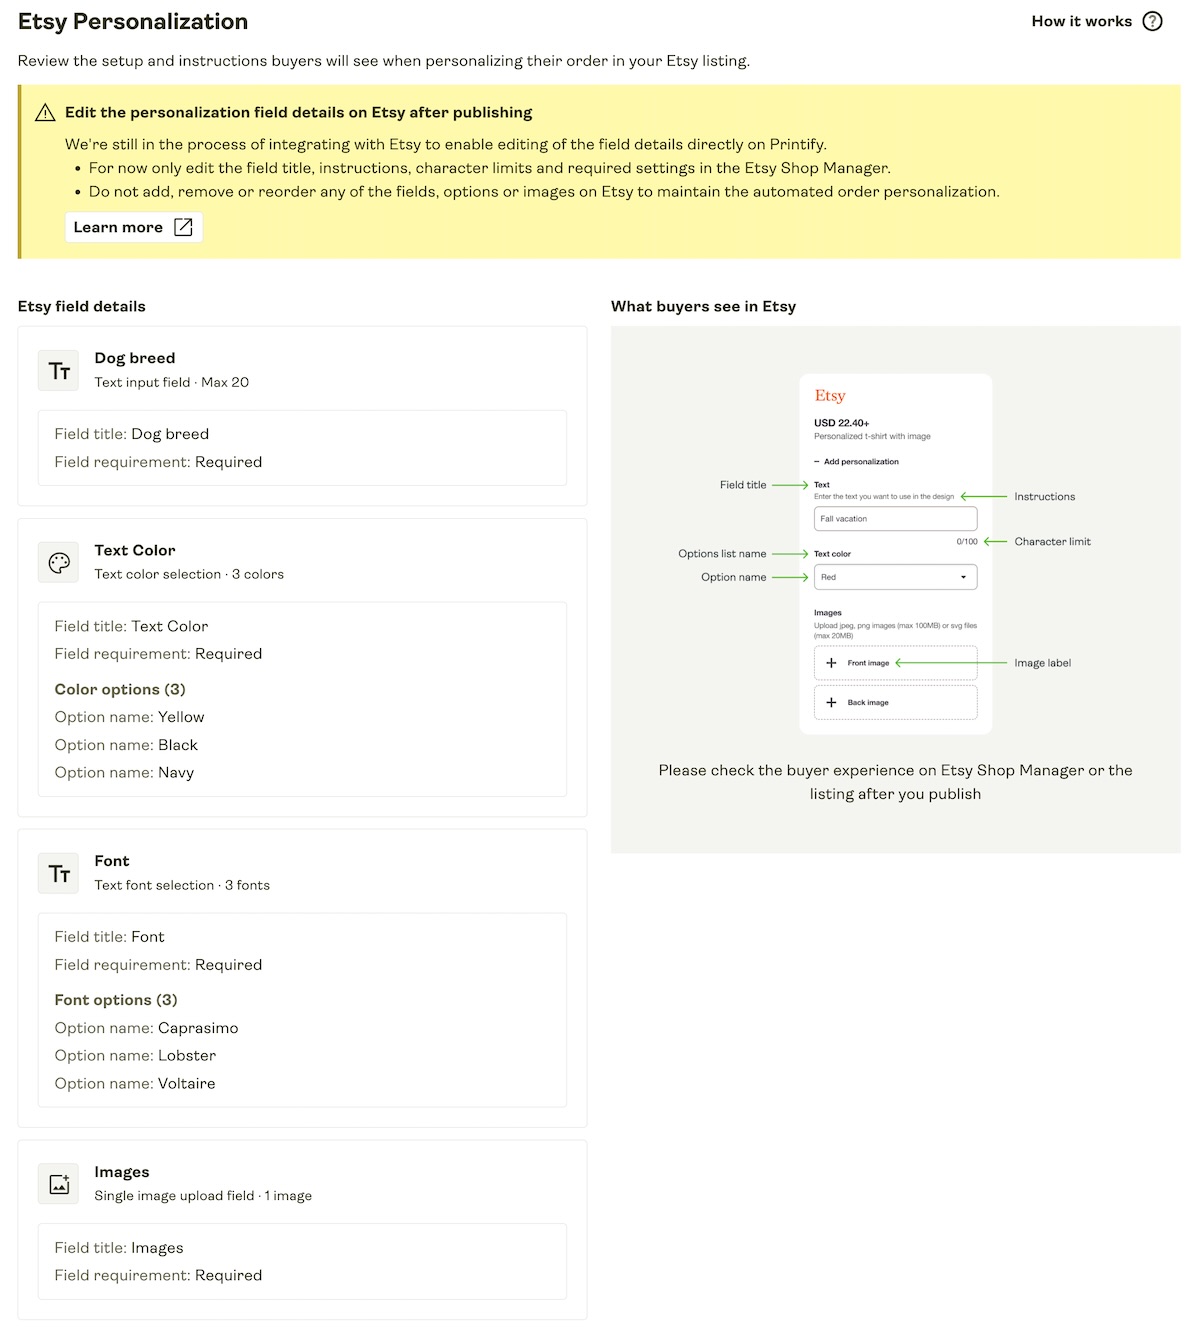The height and width of the screenshot is (1331, 1200).
Task: Click the Etsy Personalization page title
Action: tap(133, 22)
